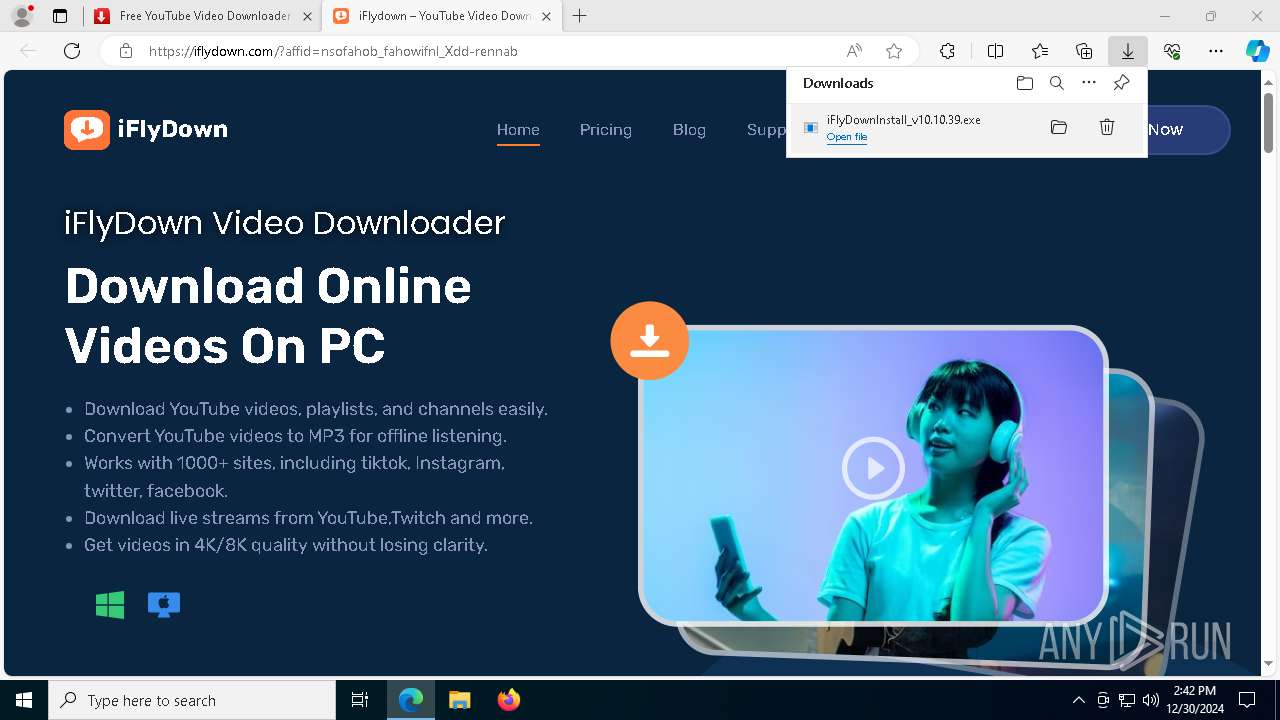Open Microsoft Edge from taskbar
This screenshot has width=1280, height=720.
pos(411,700)
